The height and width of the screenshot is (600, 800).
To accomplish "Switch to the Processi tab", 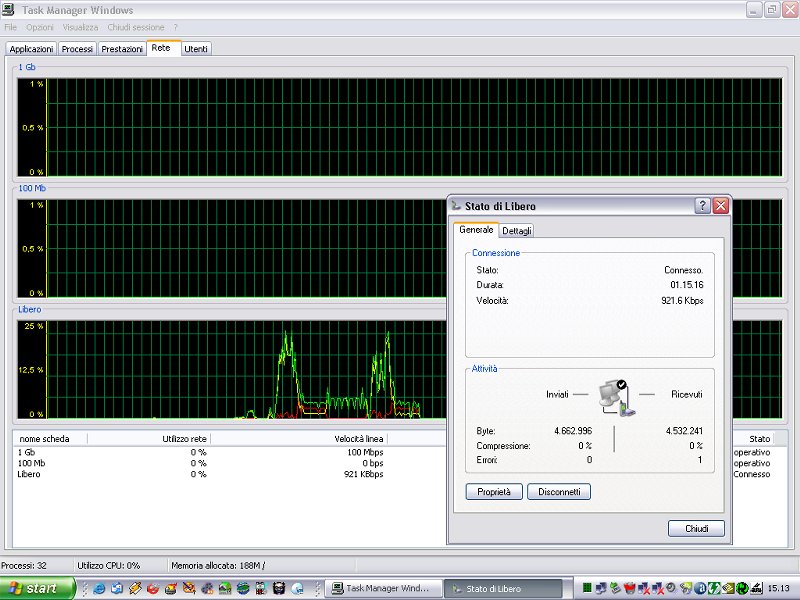I will pyautogui.click(x=77, y=49).
